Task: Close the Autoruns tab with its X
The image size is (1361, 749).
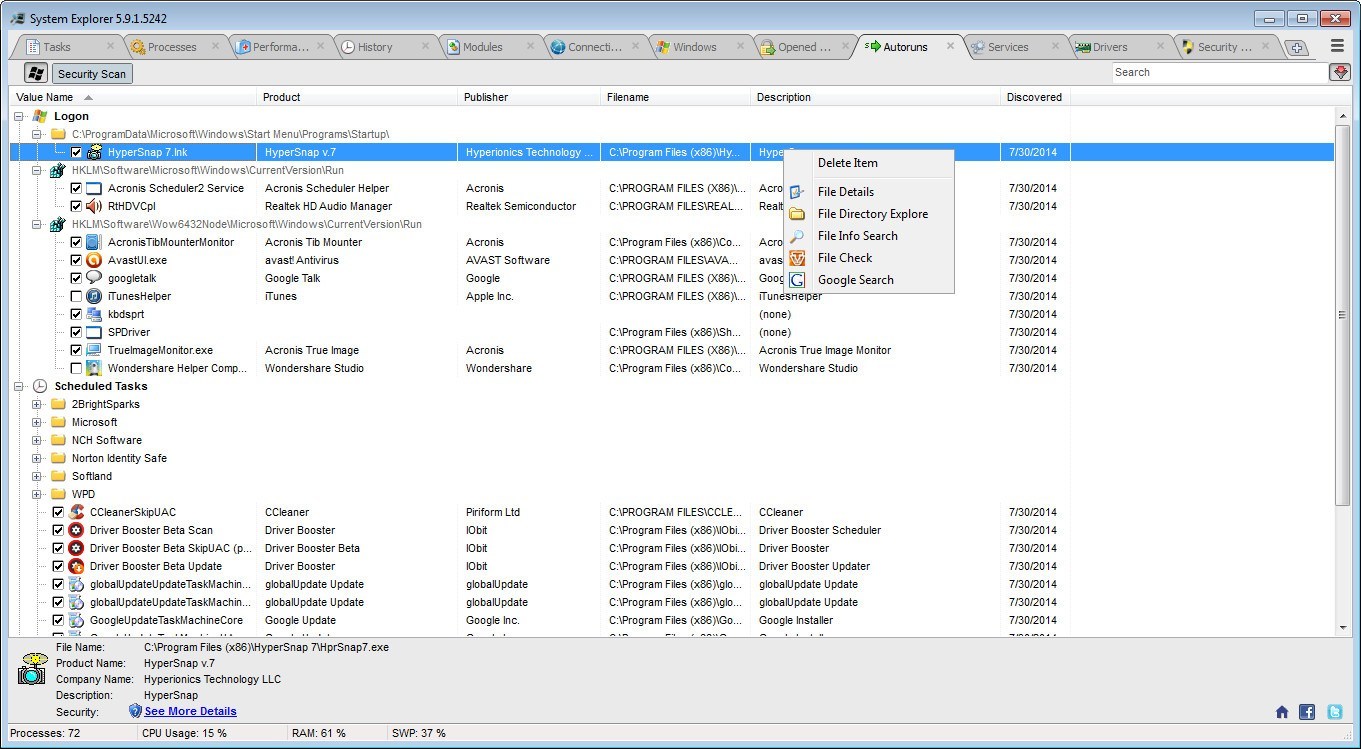Action: 950,46
